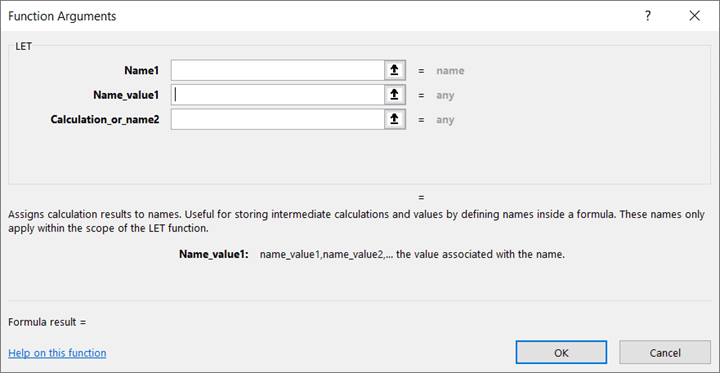The width and height of the screenshot is (720, 373).
Task: Click 'any' preview beside Calculation_or_name2
Action: (445, 120)
